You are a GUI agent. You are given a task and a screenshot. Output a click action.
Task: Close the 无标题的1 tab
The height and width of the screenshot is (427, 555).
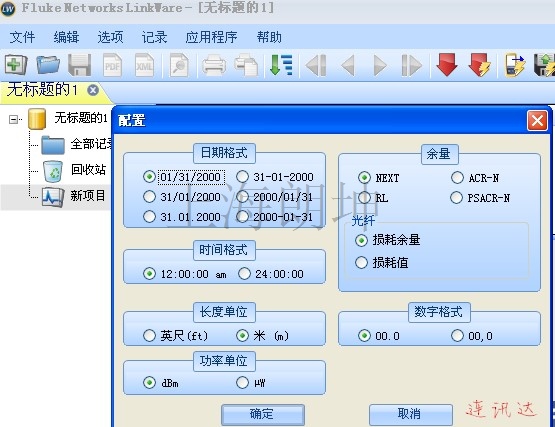click(x=93, y=90)
